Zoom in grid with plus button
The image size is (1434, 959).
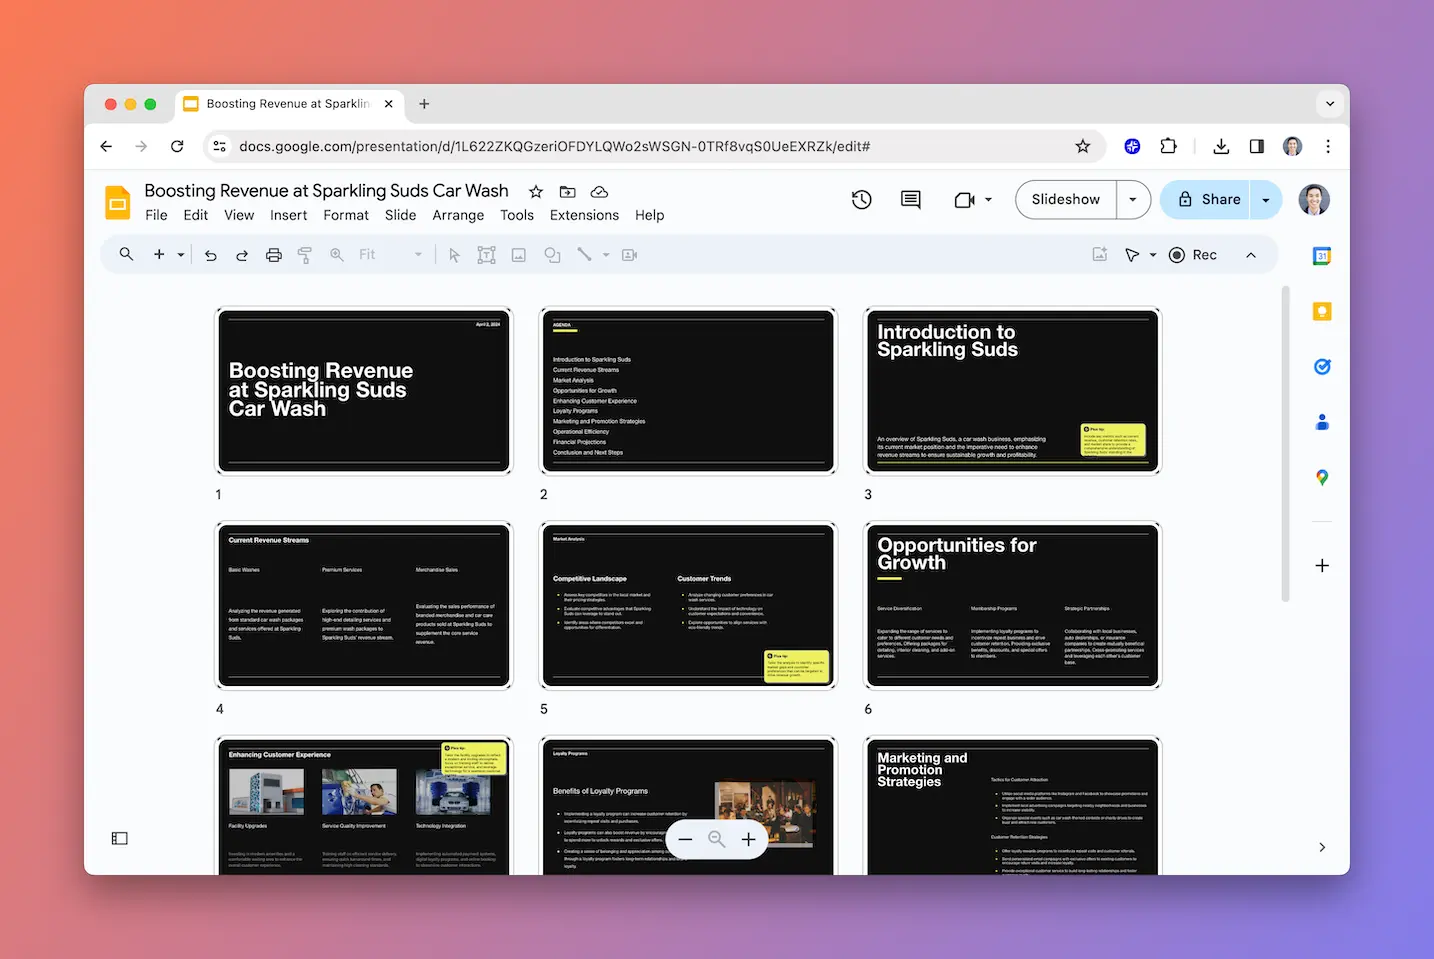[748, 839]
